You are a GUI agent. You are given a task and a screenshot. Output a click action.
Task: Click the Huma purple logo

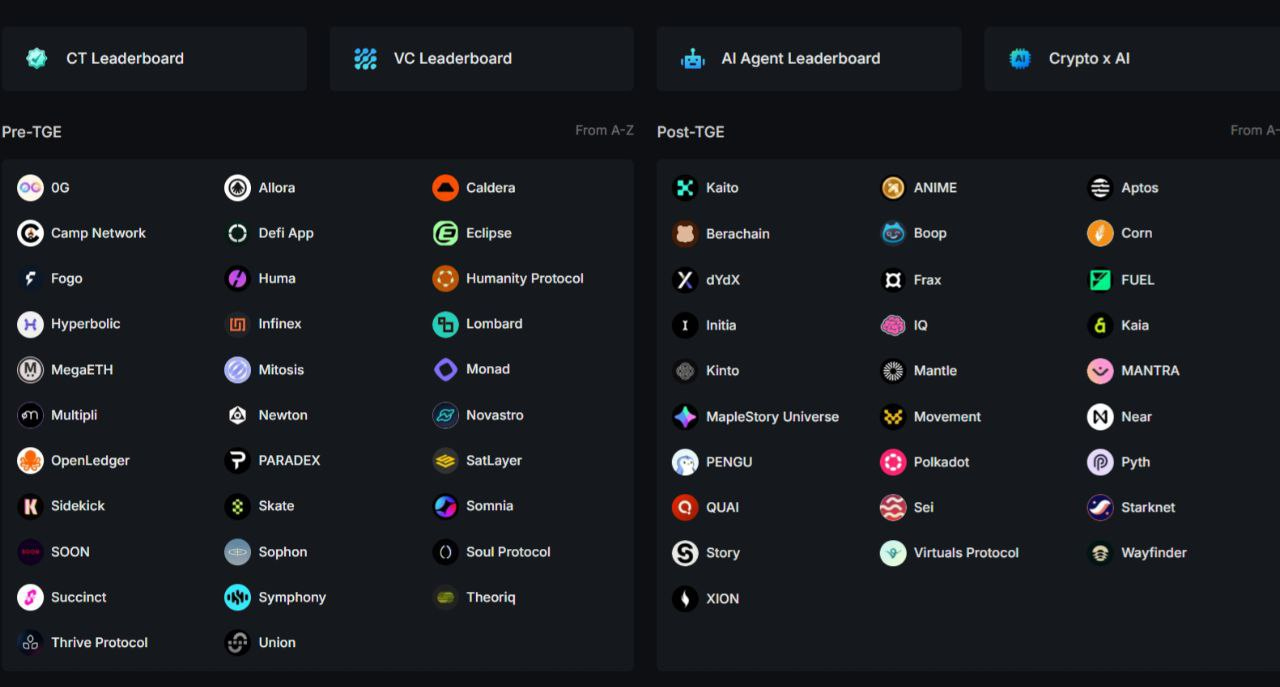237,278
